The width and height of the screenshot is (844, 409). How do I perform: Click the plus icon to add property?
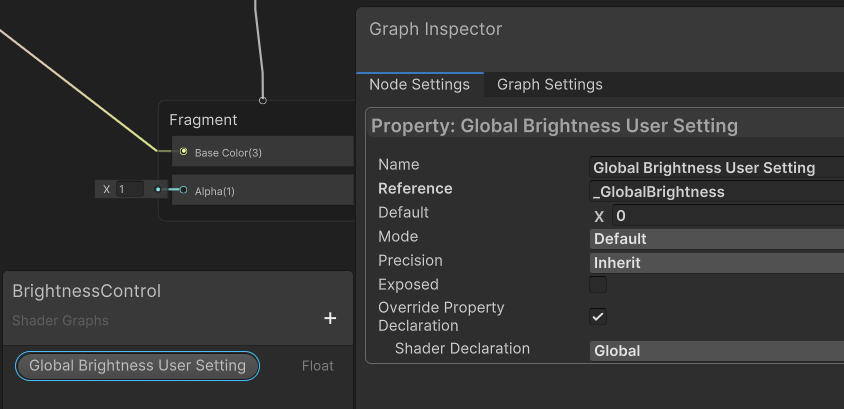pos(330,319)
